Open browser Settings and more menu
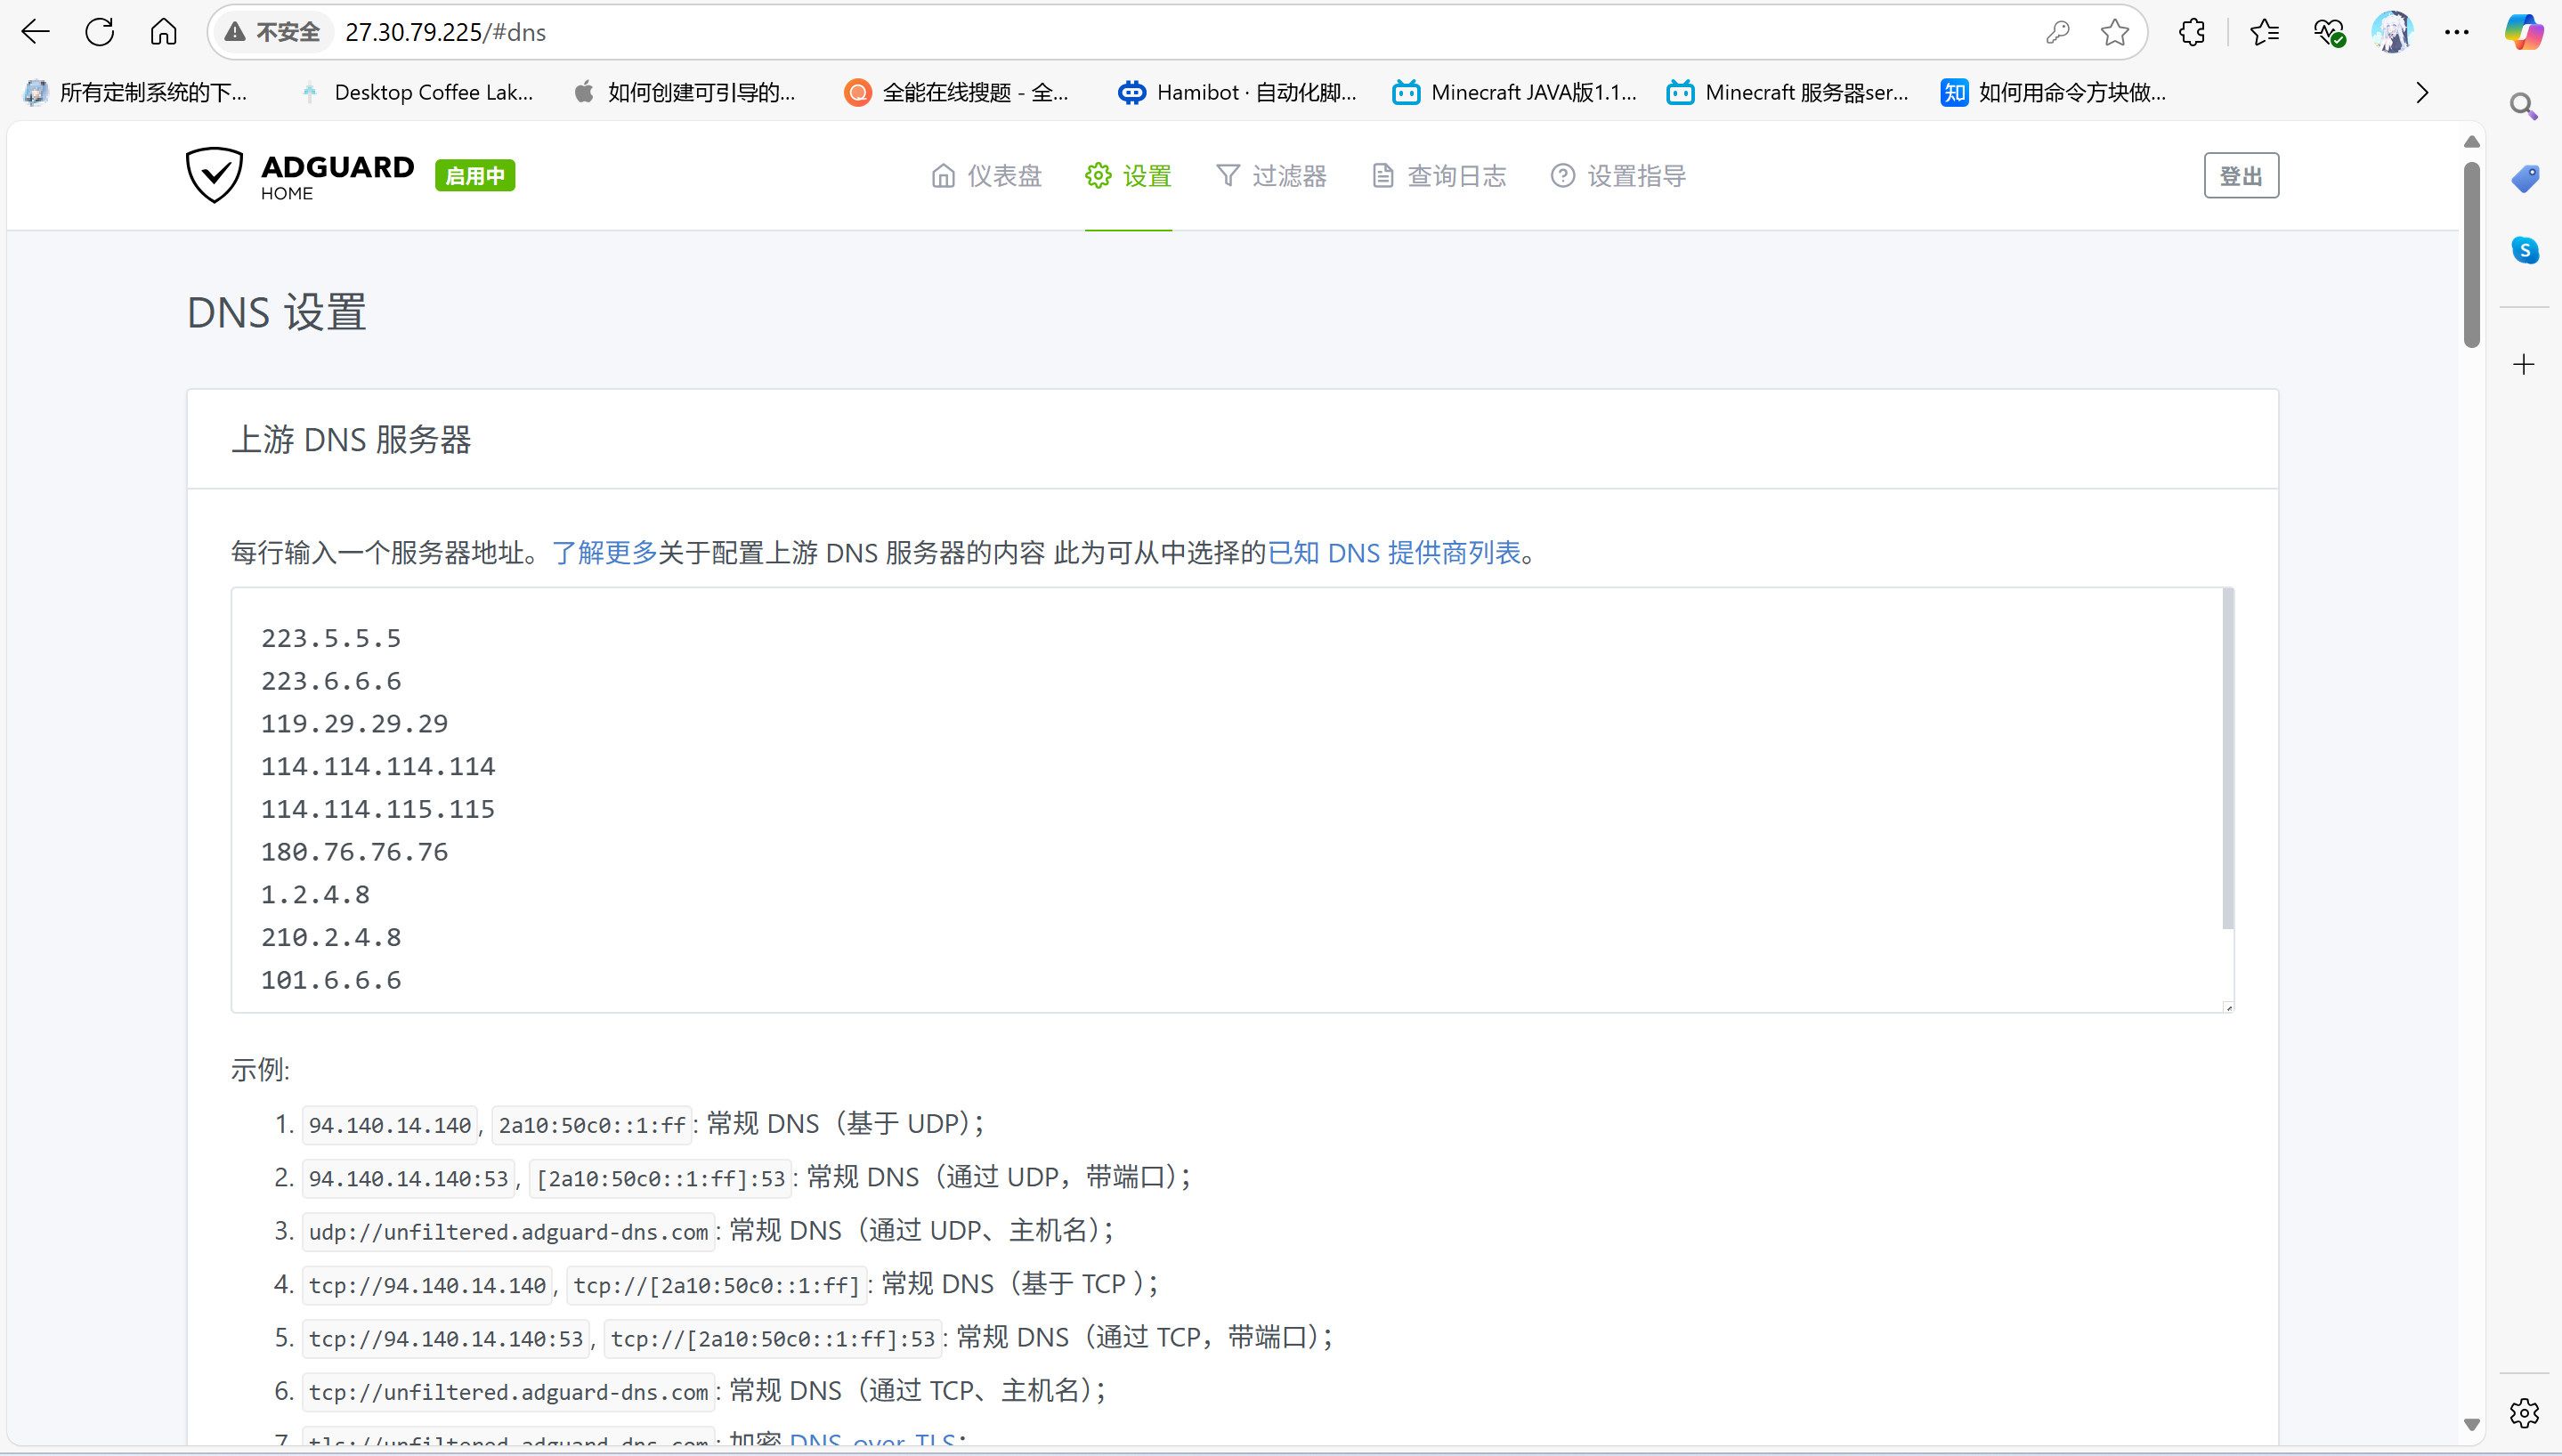Viewport: 2562px width, 1456px height. (2456, 32)
